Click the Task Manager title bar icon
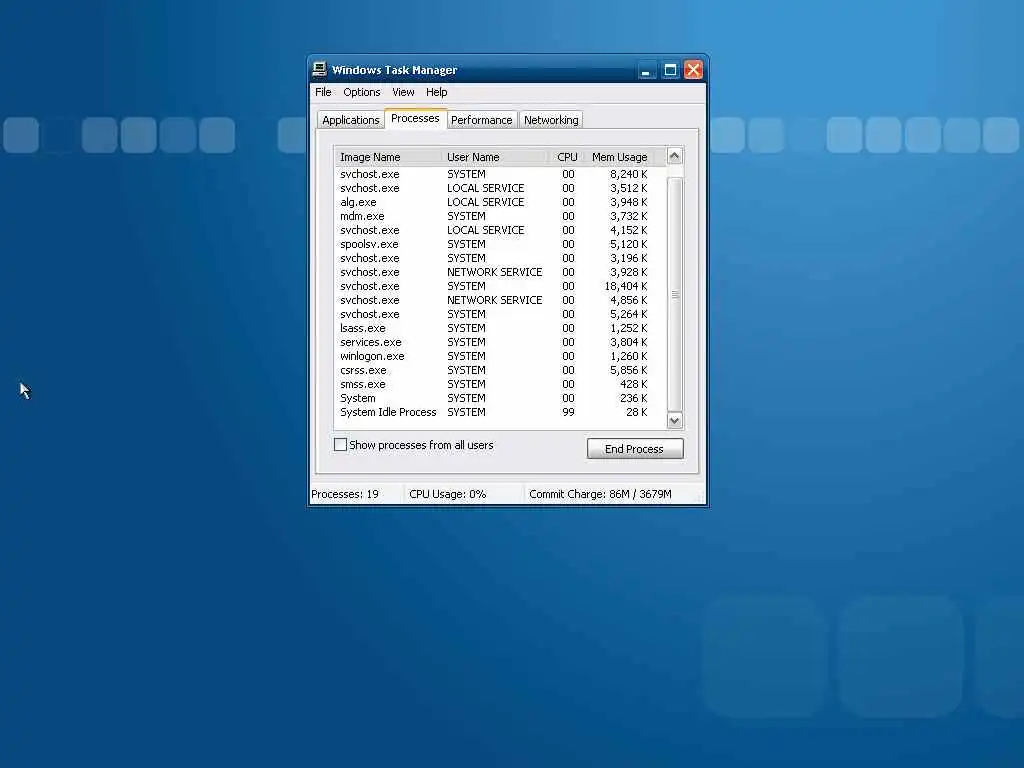Screen dimensions: 1024x768 319,69
